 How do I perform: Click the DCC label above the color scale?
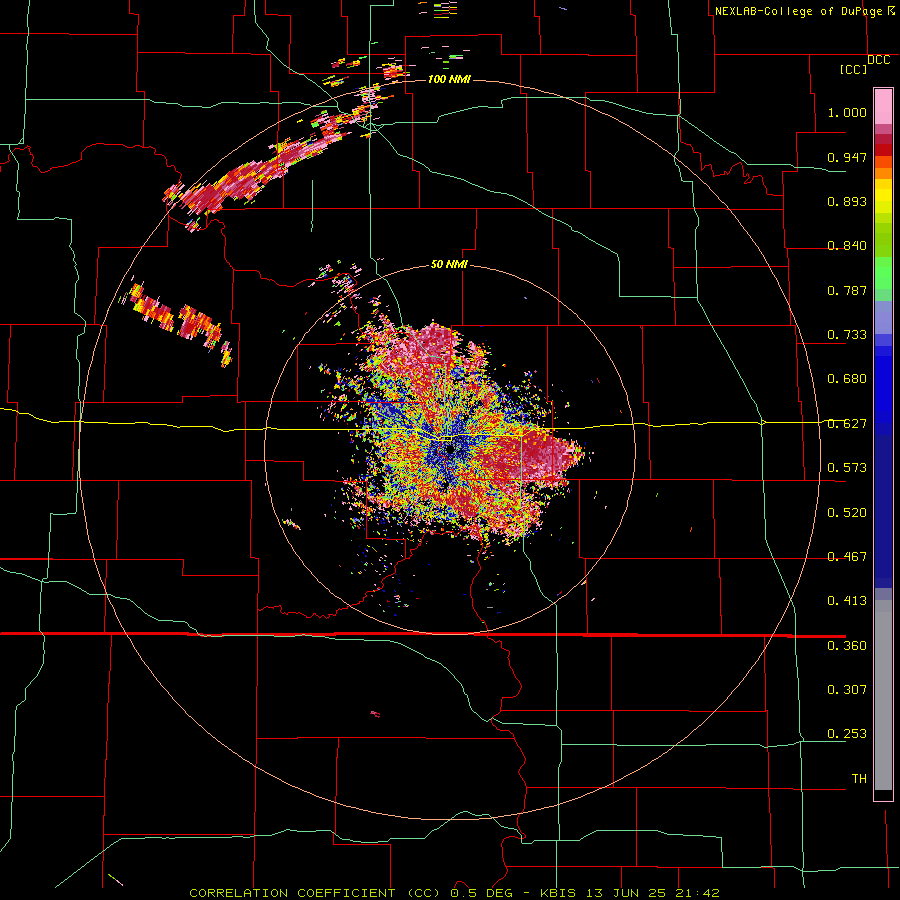point(878,60)
